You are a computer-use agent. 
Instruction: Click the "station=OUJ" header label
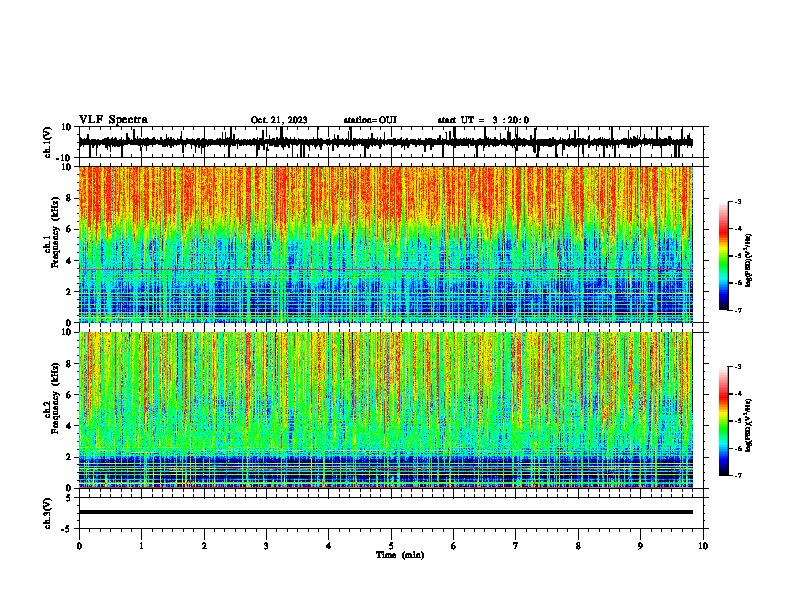[x=370, y=120]
